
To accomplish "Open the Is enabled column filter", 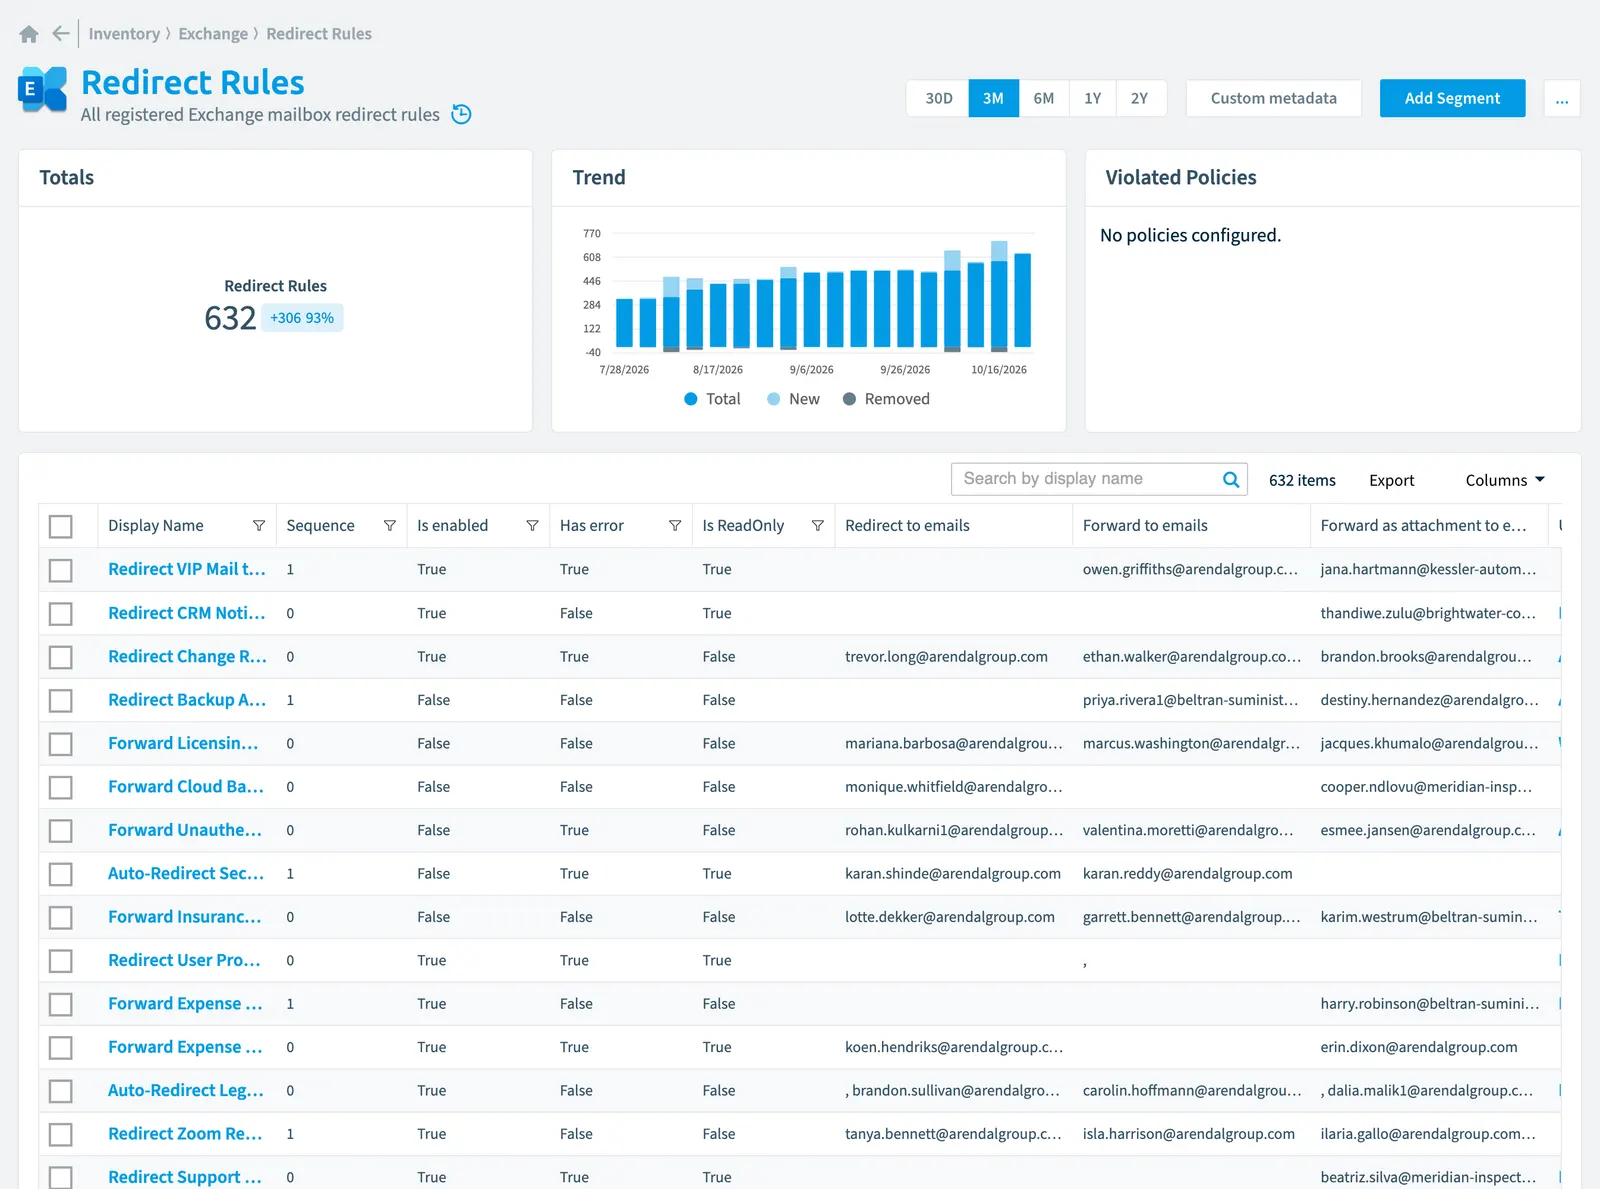I will click(532, 526).
